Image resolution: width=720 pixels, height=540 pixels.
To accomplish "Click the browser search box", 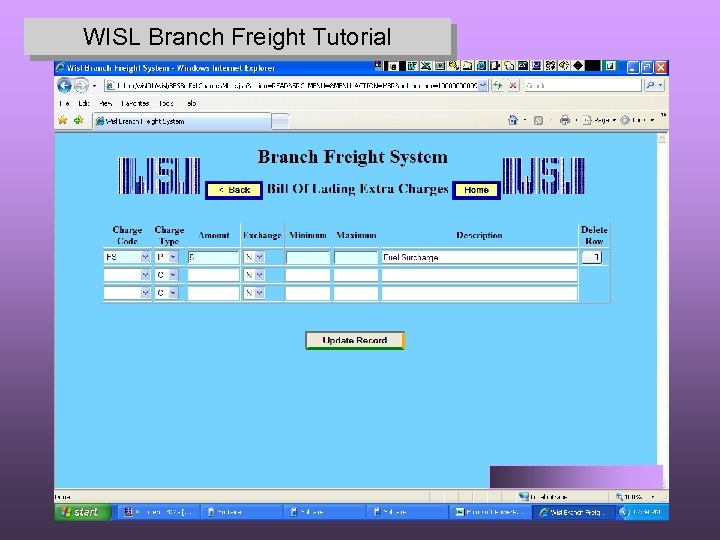I will 582,85.
